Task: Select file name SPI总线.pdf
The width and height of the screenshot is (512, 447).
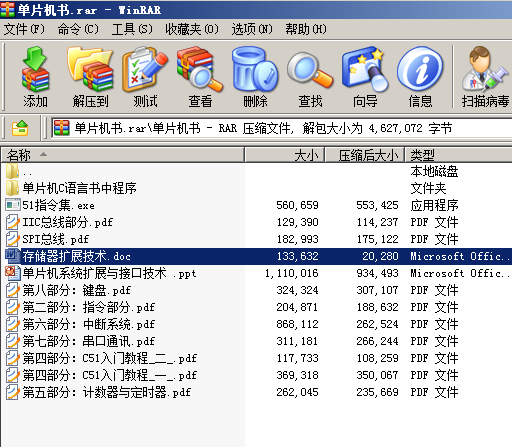Action: pos(55,239)
